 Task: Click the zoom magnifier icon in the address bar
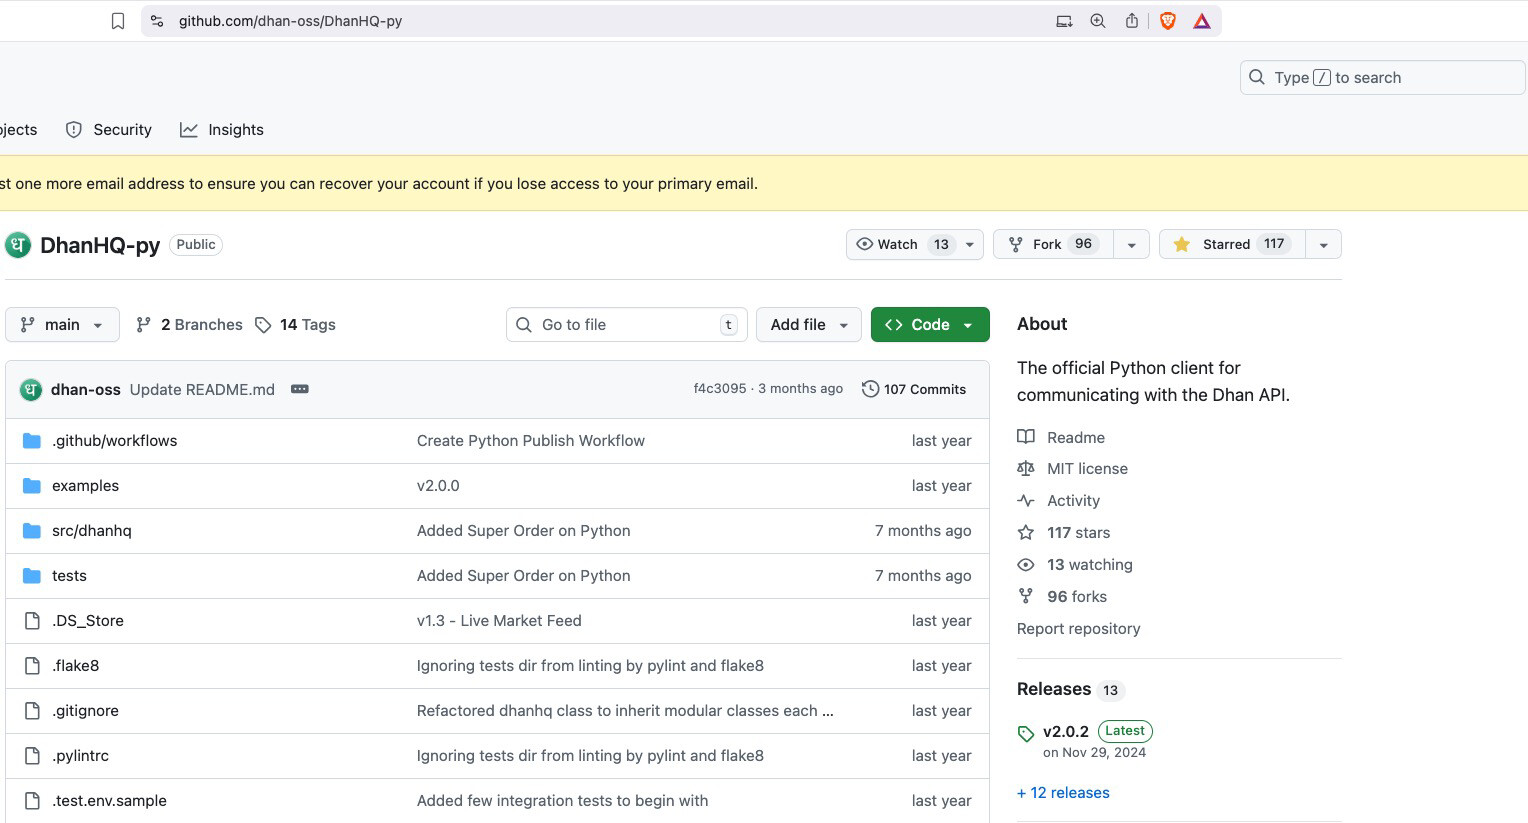1097,21
